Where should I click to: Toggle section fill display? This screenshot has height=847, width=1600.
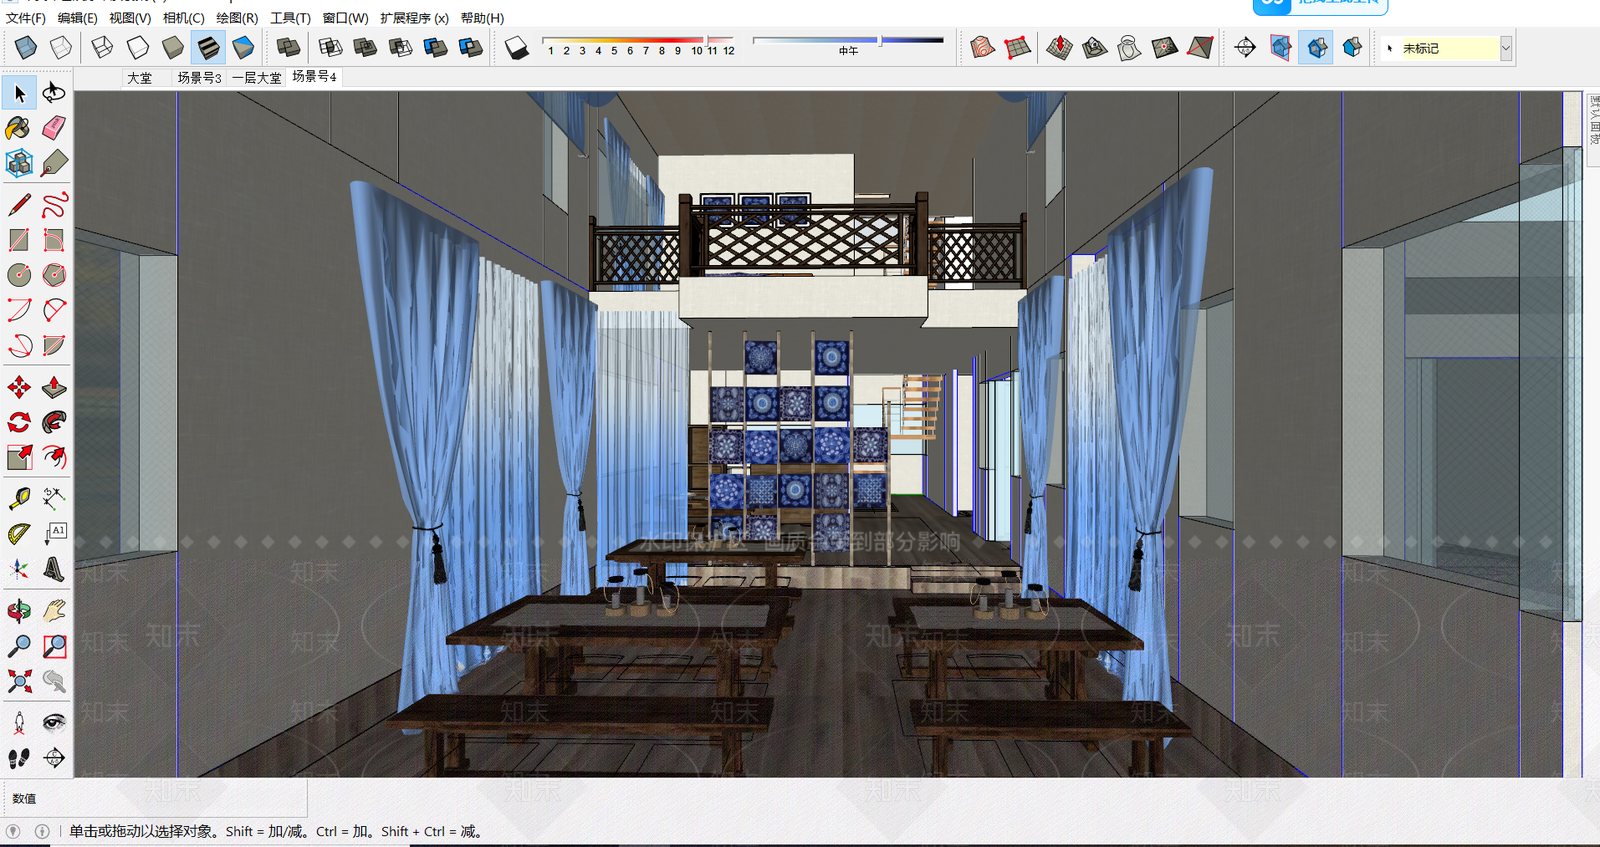pyautogui.click(x=1353, y=47)
